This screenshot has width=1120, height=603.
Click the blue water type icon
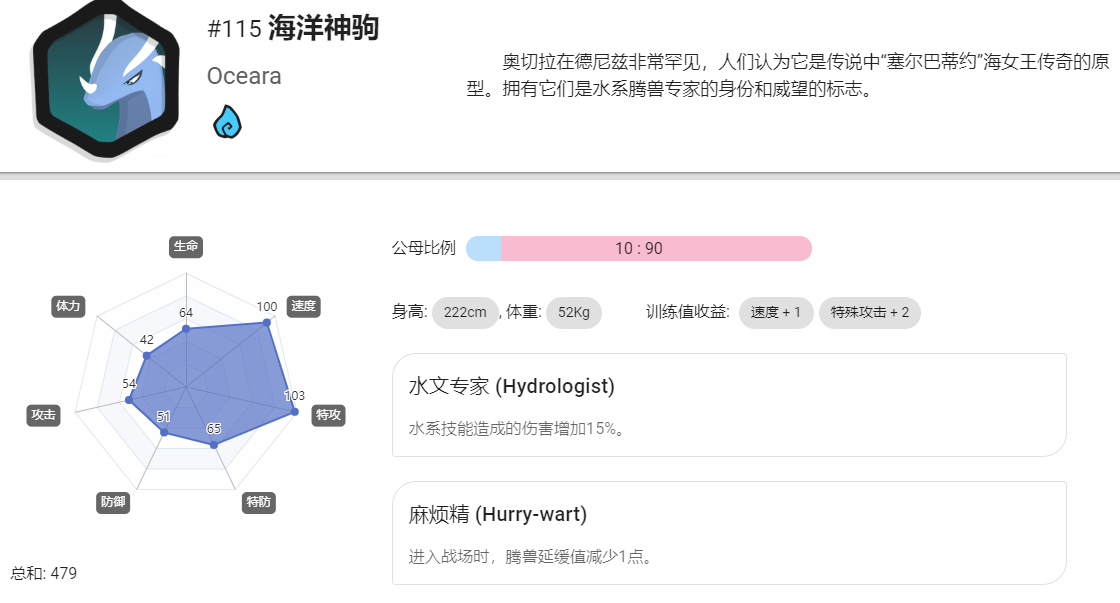(227, 121)
